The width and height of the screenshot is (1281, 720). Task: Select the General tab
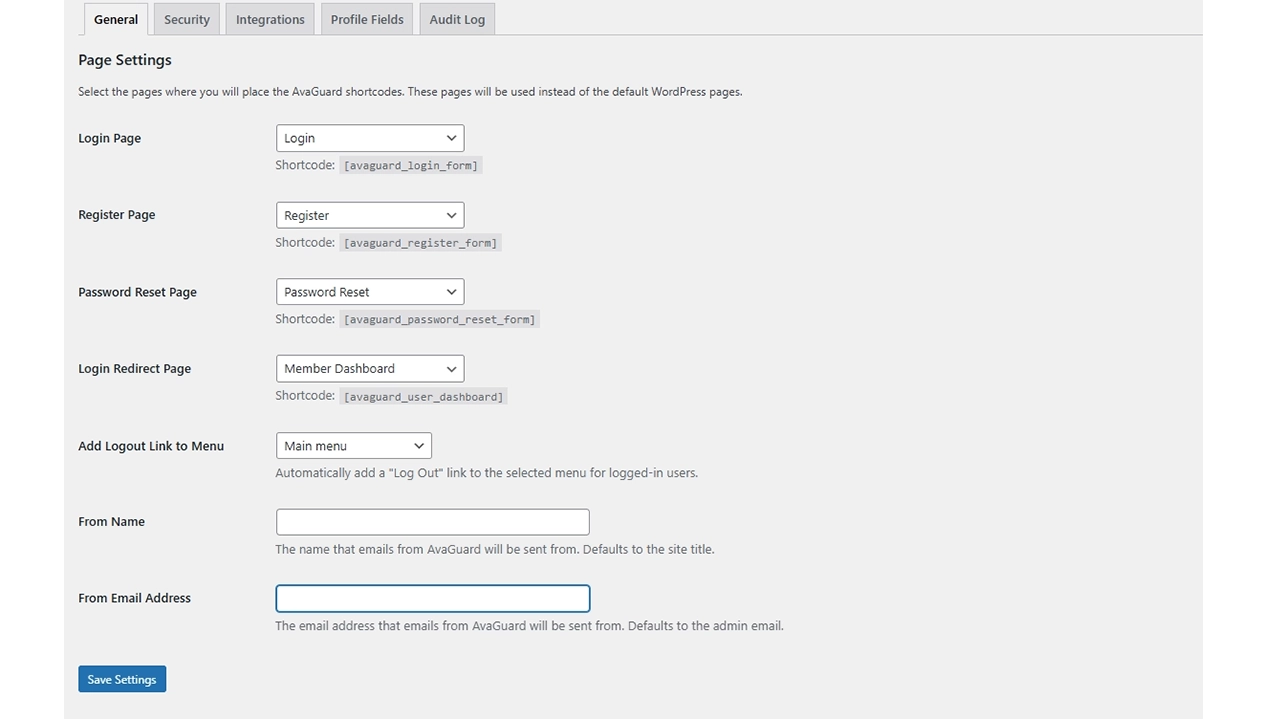(116, 19)
